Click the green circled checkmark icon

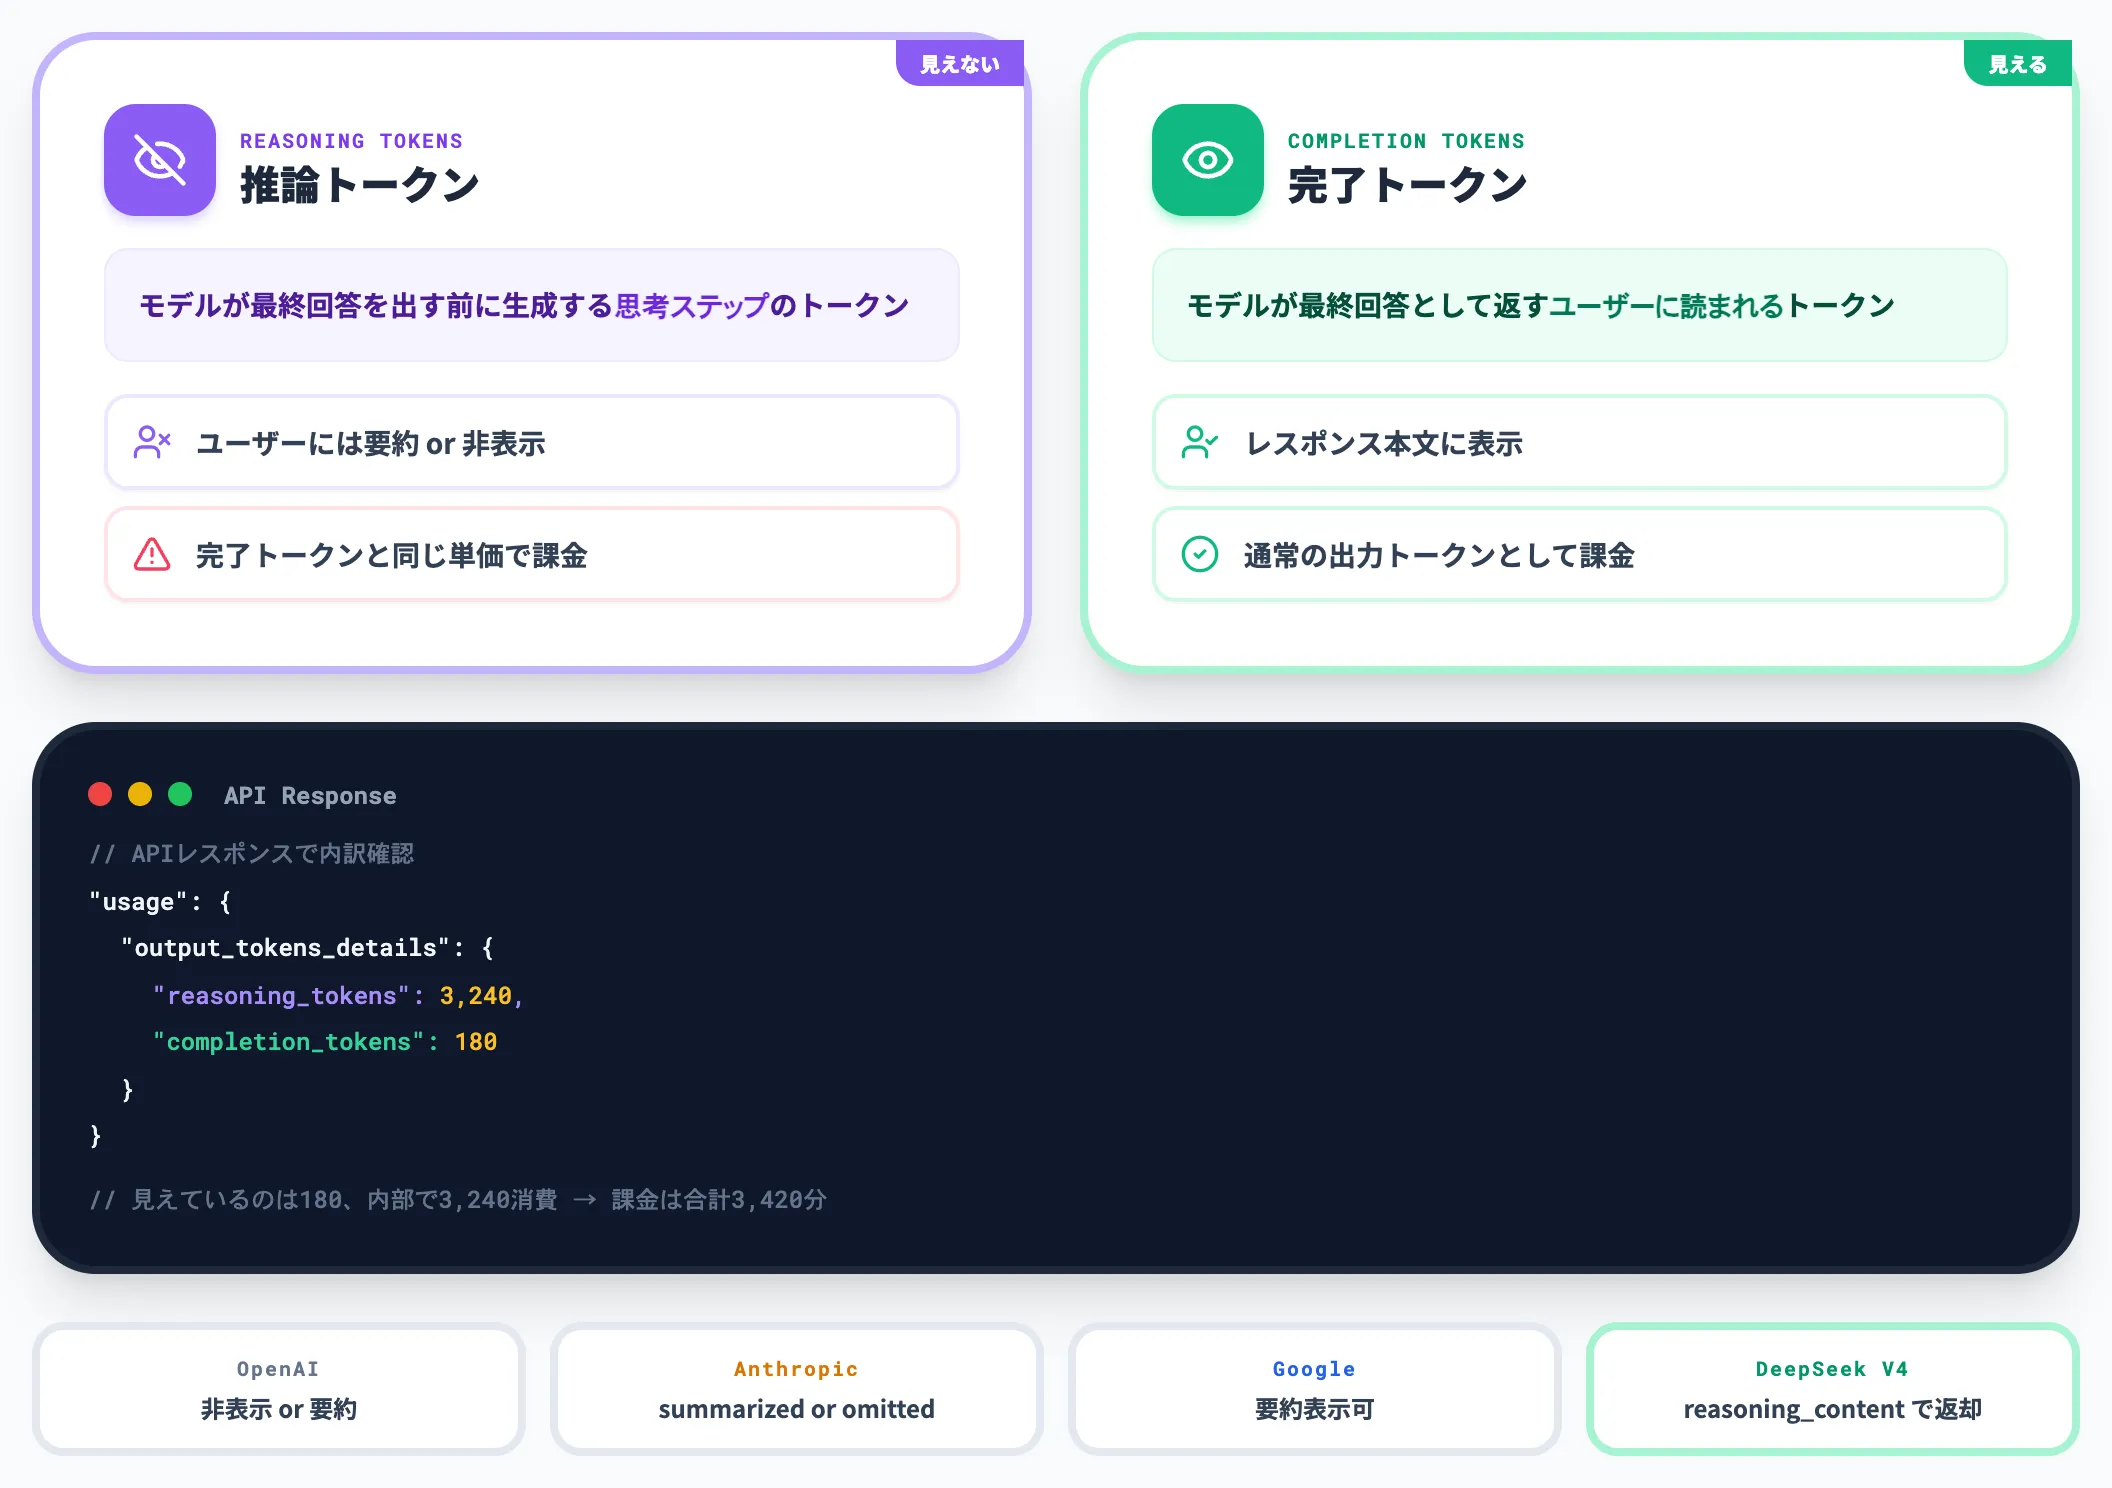(1200, 554)
